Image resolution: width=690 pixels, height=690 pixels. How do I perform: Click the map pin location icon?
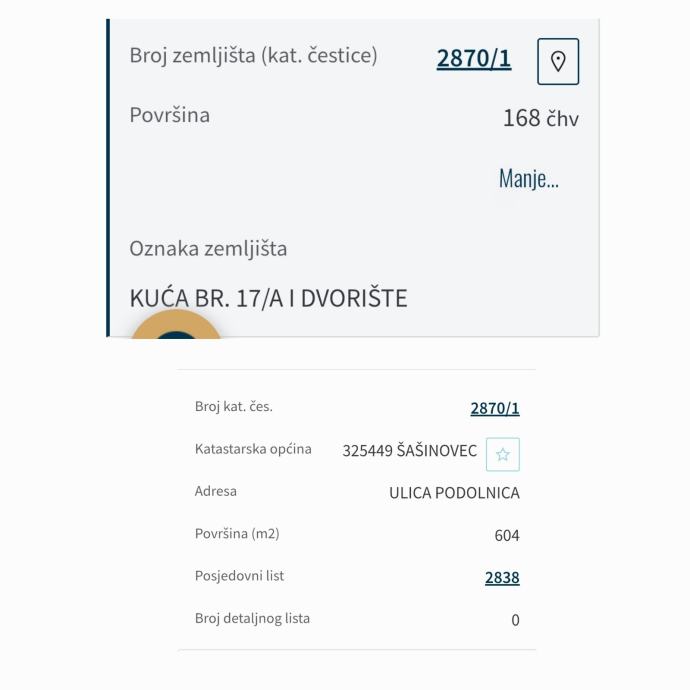tap(558, 61)
